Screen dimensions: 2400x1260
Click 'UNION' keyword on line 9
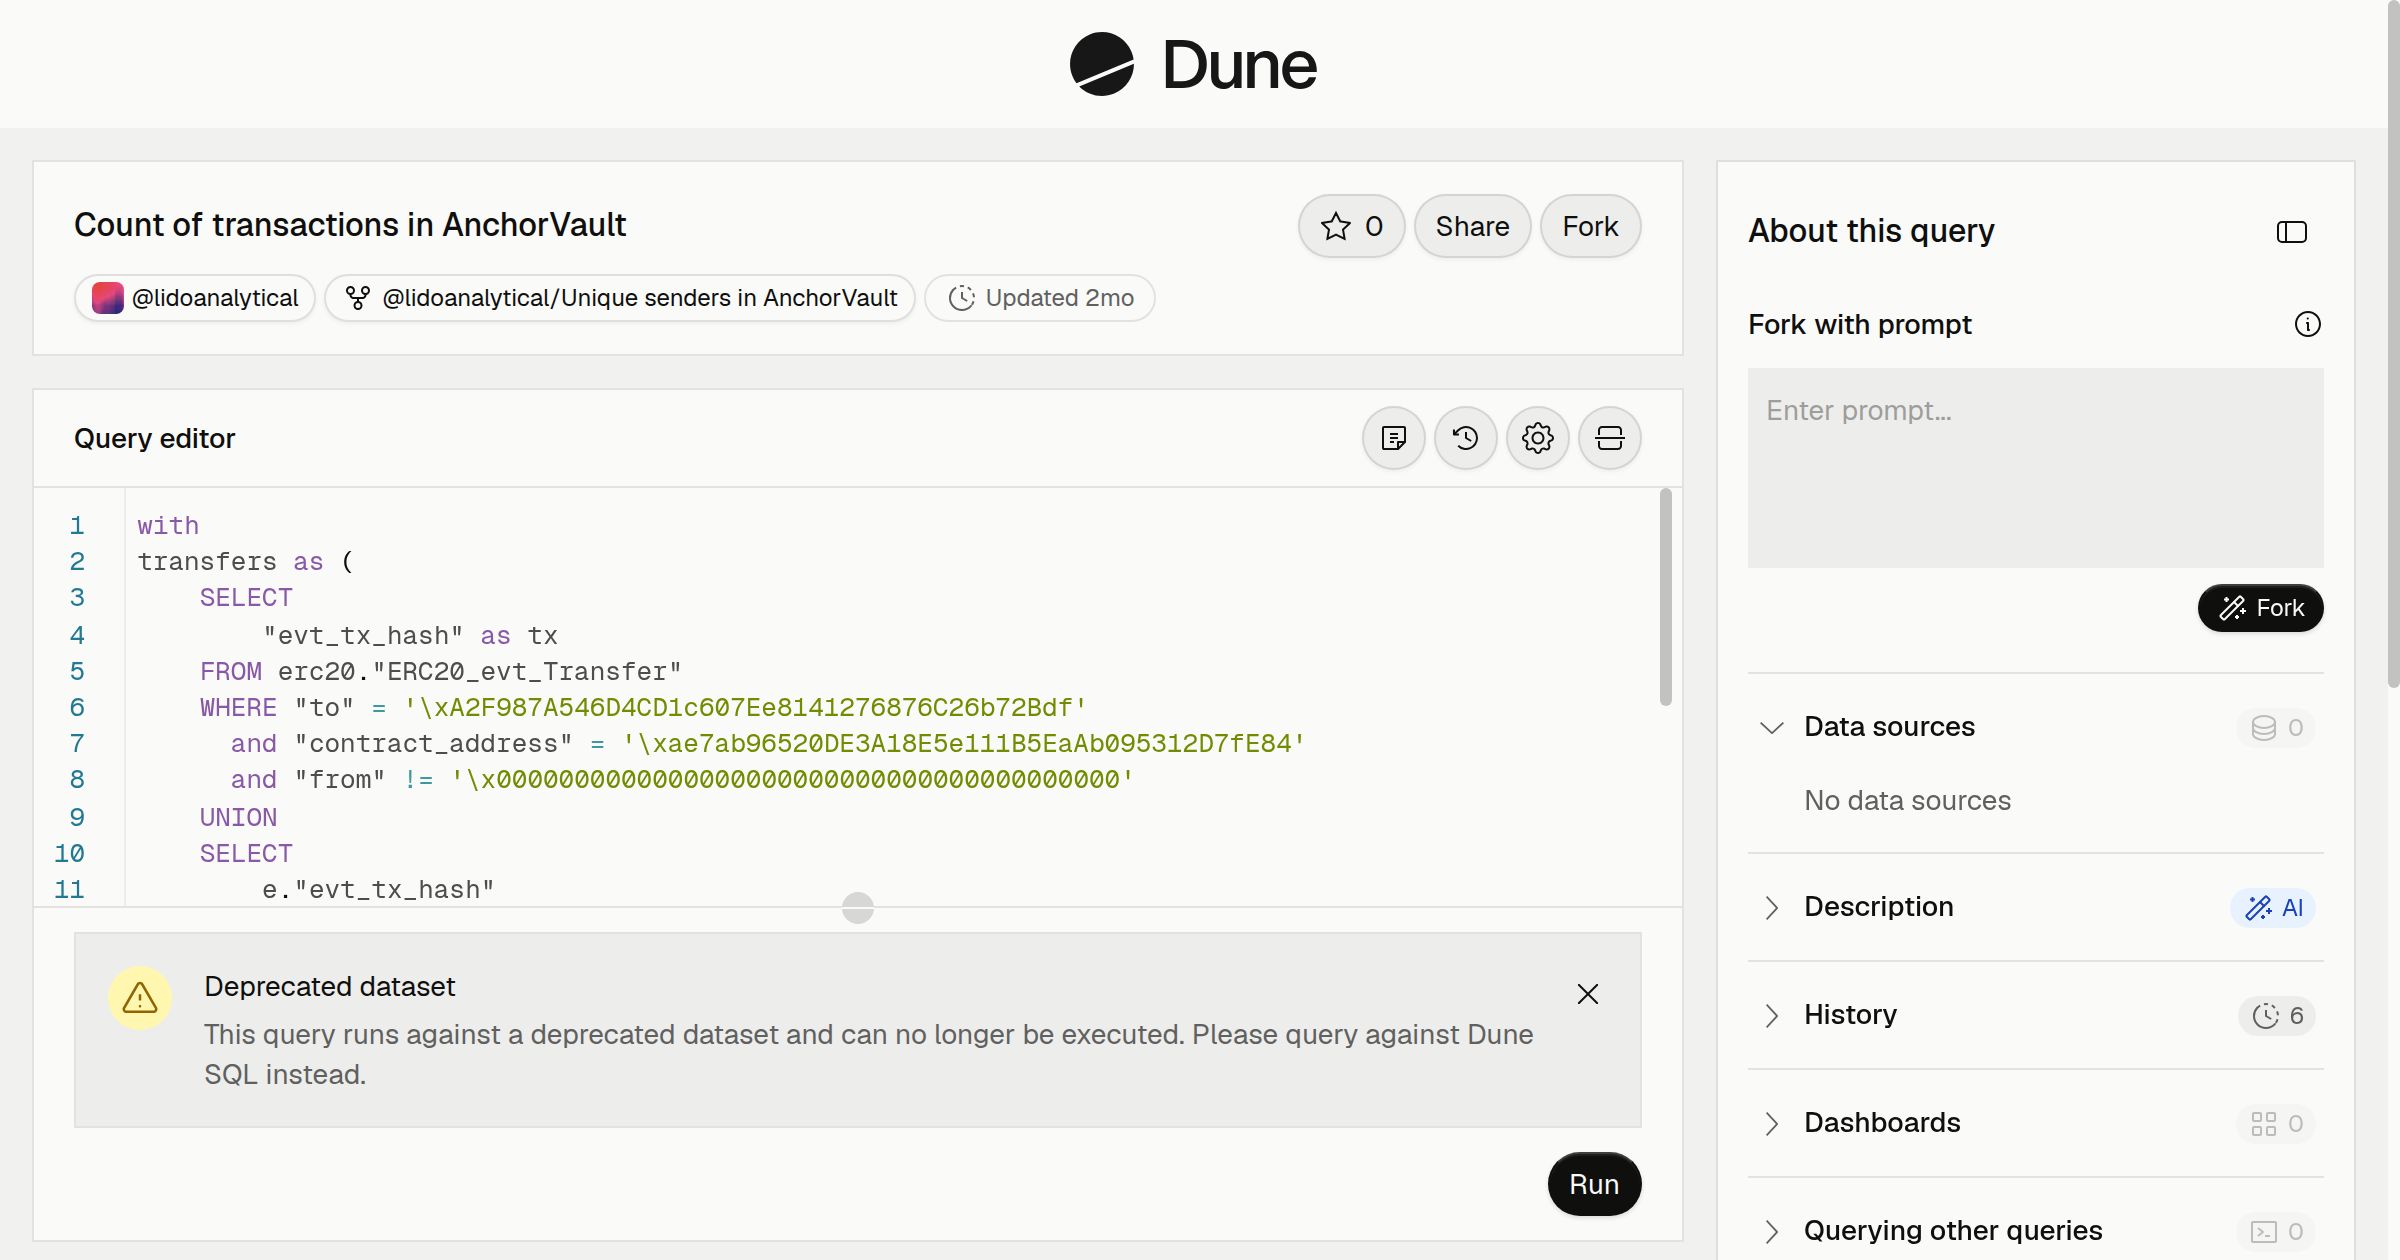238,817
